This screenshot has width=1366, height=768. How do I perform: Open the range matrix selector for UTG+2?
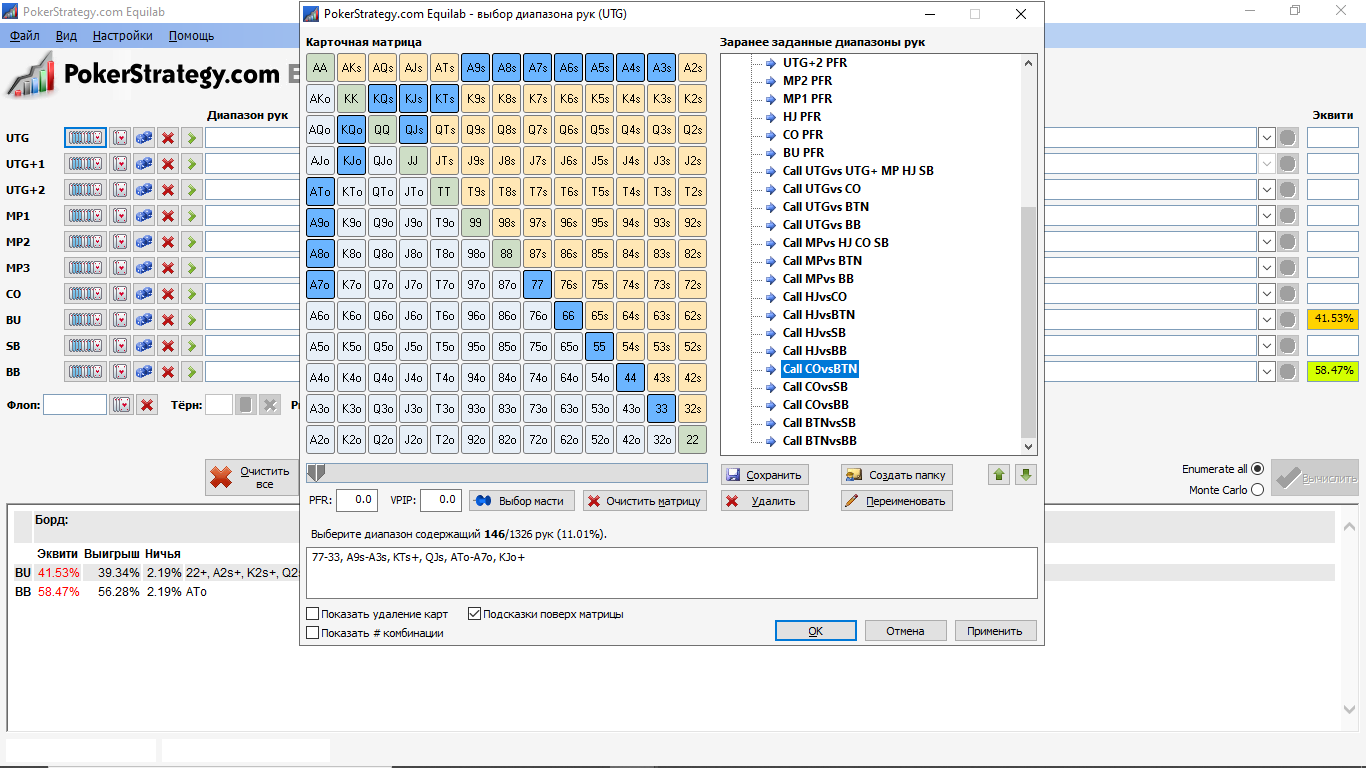[x=85, y=189]
